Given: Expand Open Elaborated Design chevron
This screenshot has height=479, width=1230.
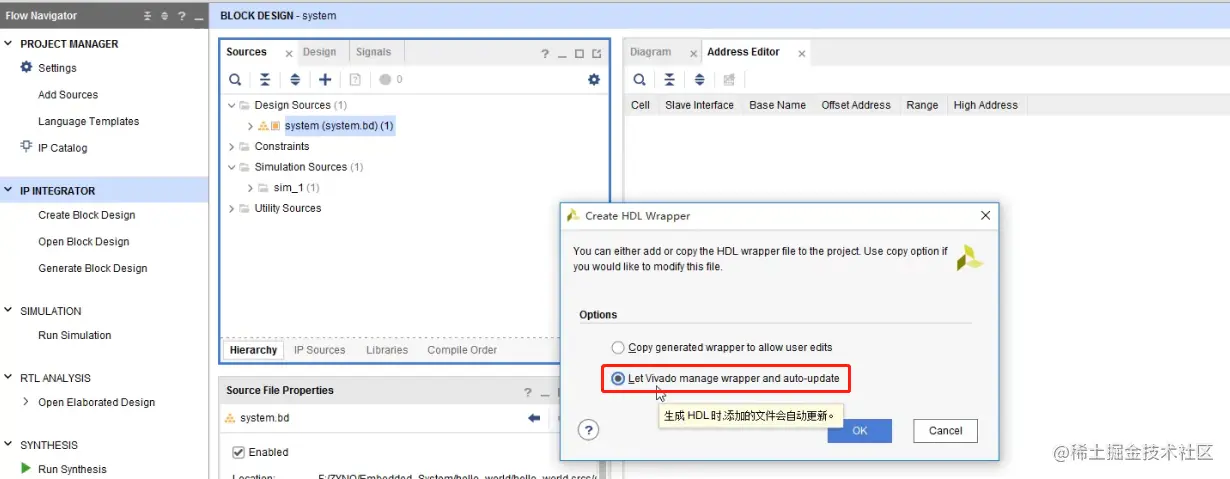Looking at the screenshot, I should 26,402.
